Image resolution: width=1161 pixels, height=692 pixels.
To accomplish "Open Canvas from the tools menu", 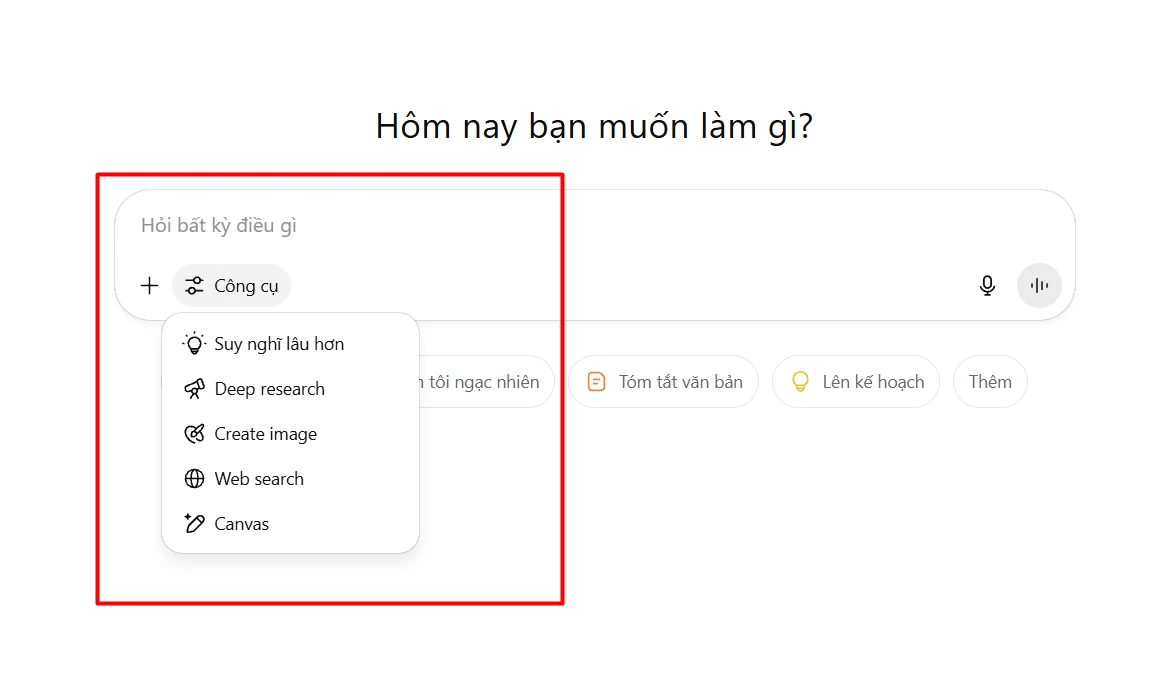I will 290,524.
